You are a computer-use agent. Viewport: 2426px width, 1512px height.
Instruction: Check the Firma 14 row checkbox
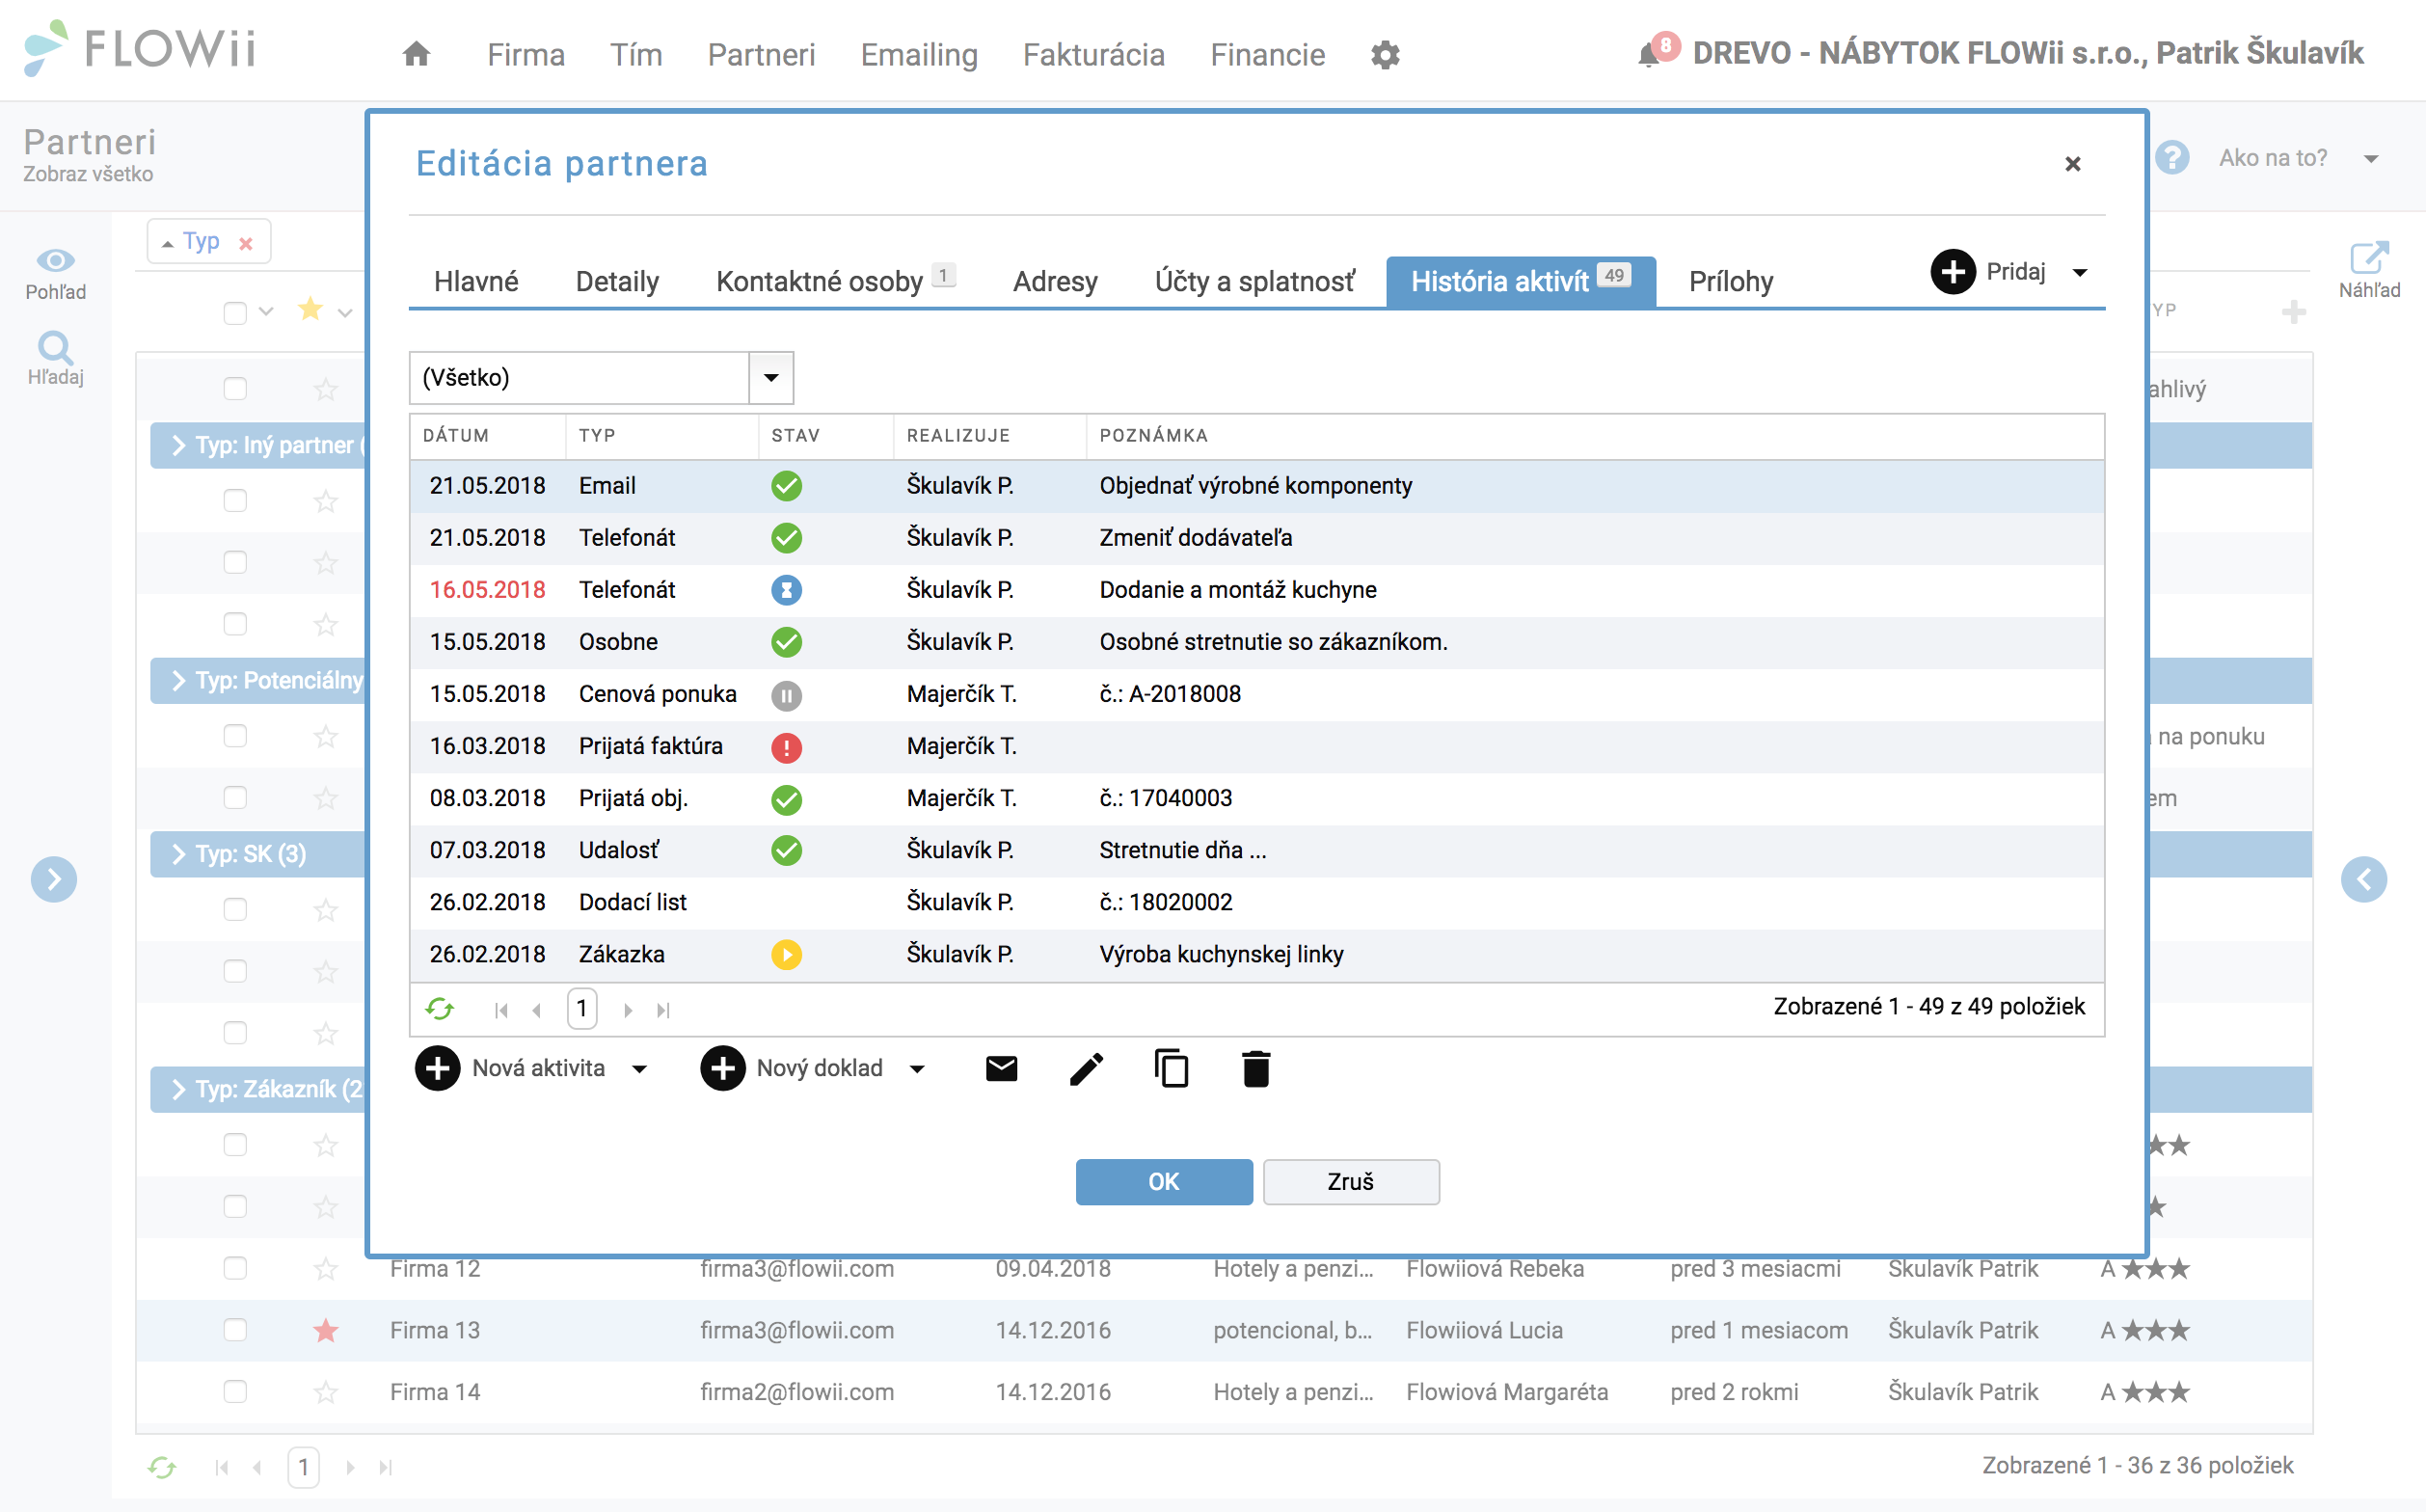(235, 1391)
